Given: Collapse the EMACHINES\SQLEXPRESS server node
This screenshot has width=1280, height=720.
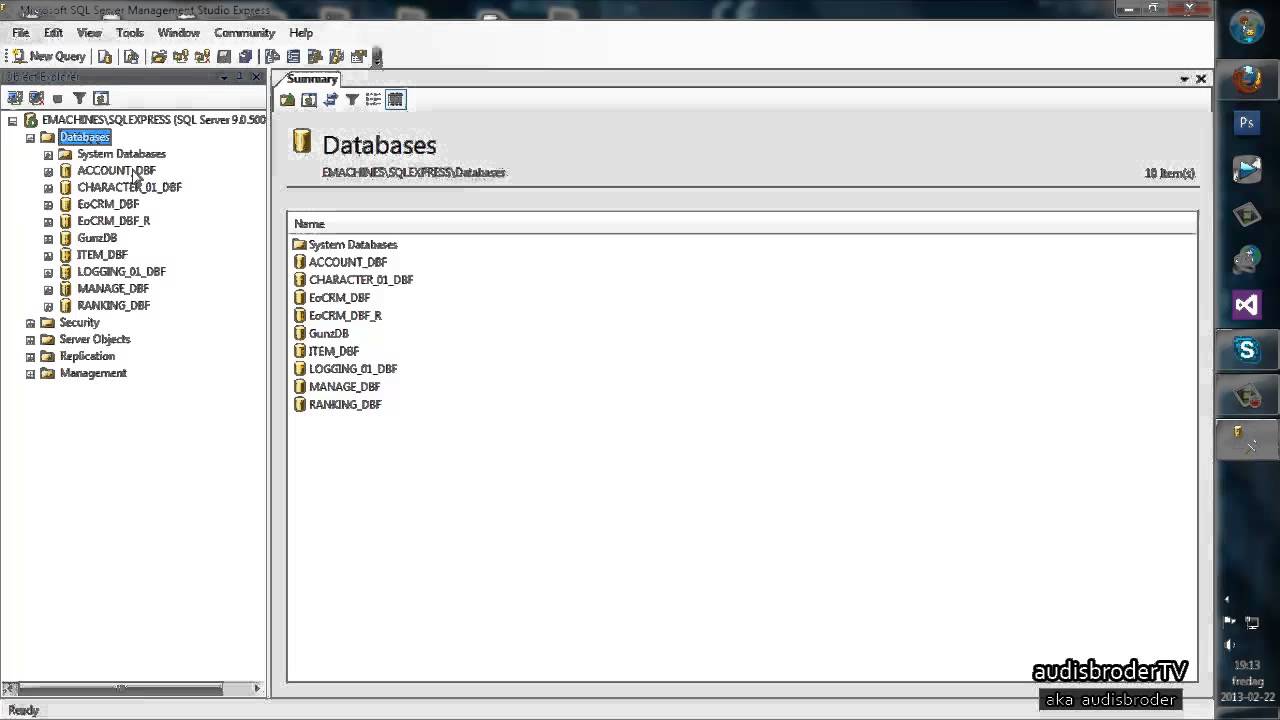Looking at the screenshot, I should [13, 120].
